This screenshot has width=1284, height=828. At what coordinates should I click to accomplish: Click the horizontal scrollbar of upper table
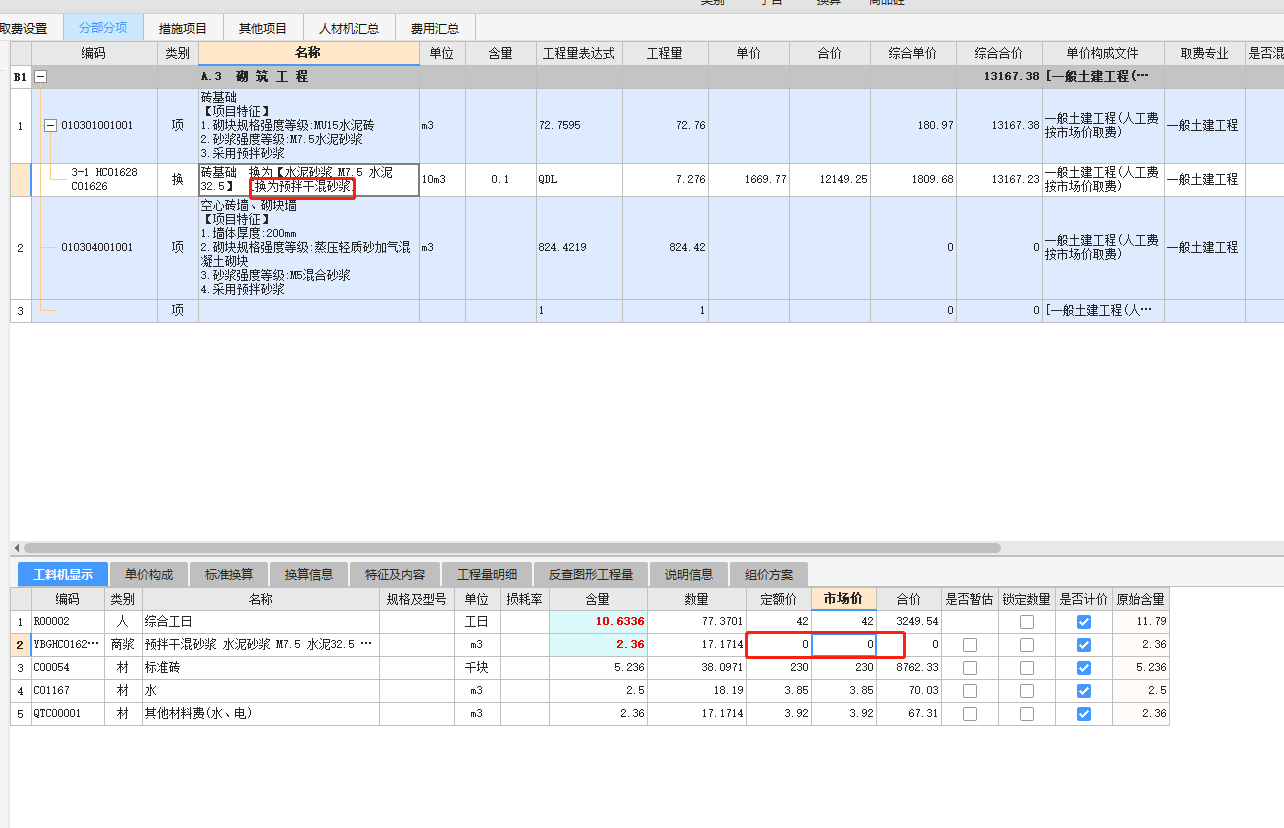510,548
